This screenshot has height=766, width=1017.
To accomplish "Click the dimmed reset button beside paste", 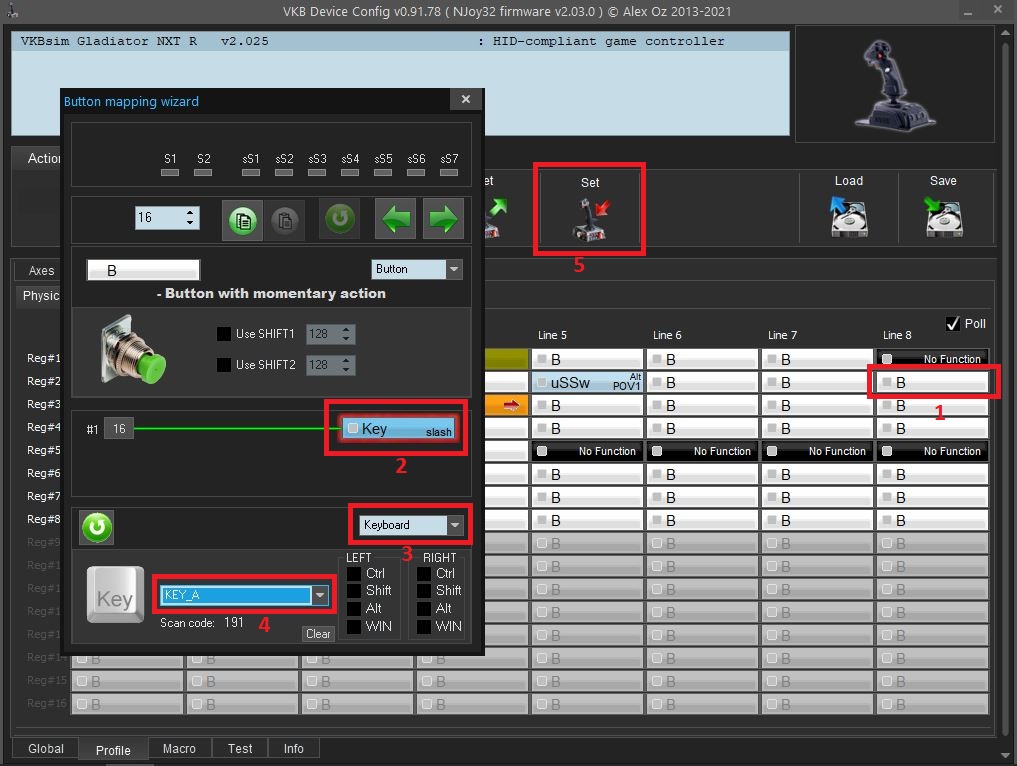I will click(x=340, y=219).
